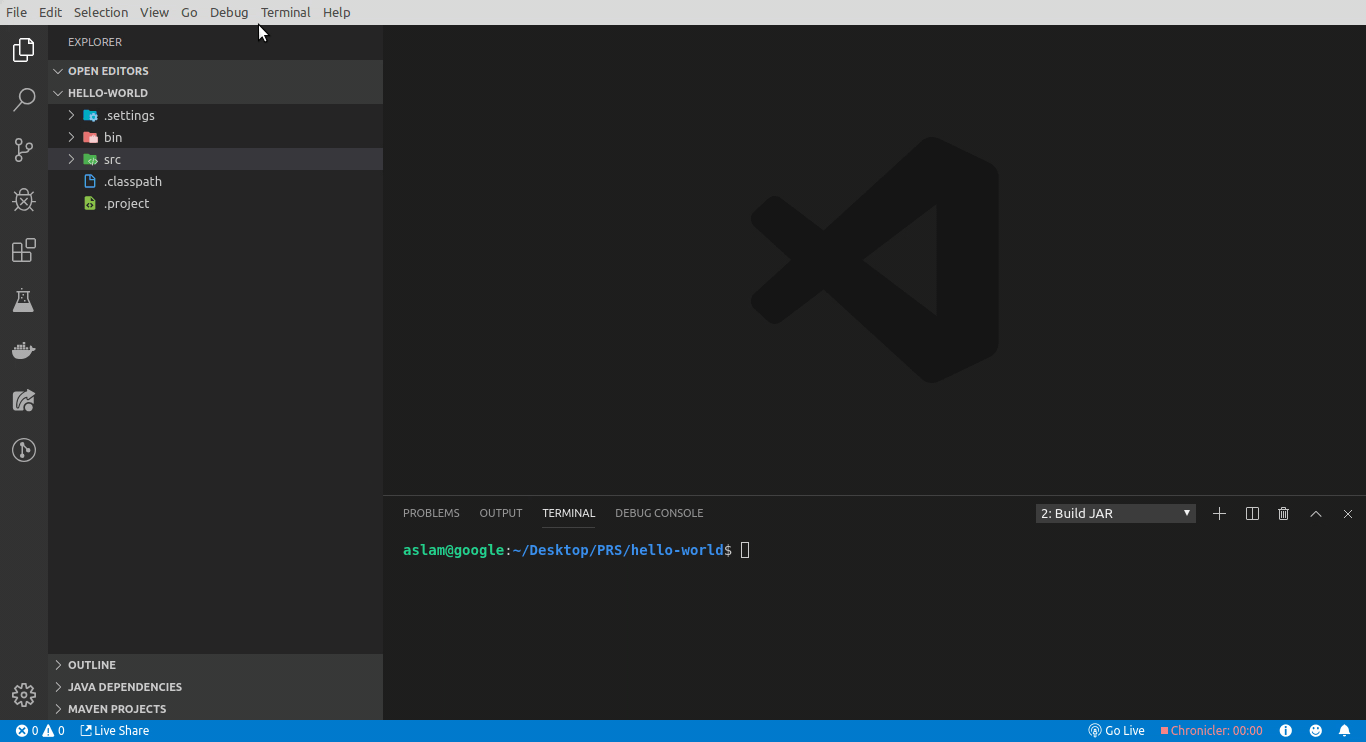Viewport: 1366px width, 742px height.
Task: Create a new terminal with plus icon
Action: click(1219, 513)
